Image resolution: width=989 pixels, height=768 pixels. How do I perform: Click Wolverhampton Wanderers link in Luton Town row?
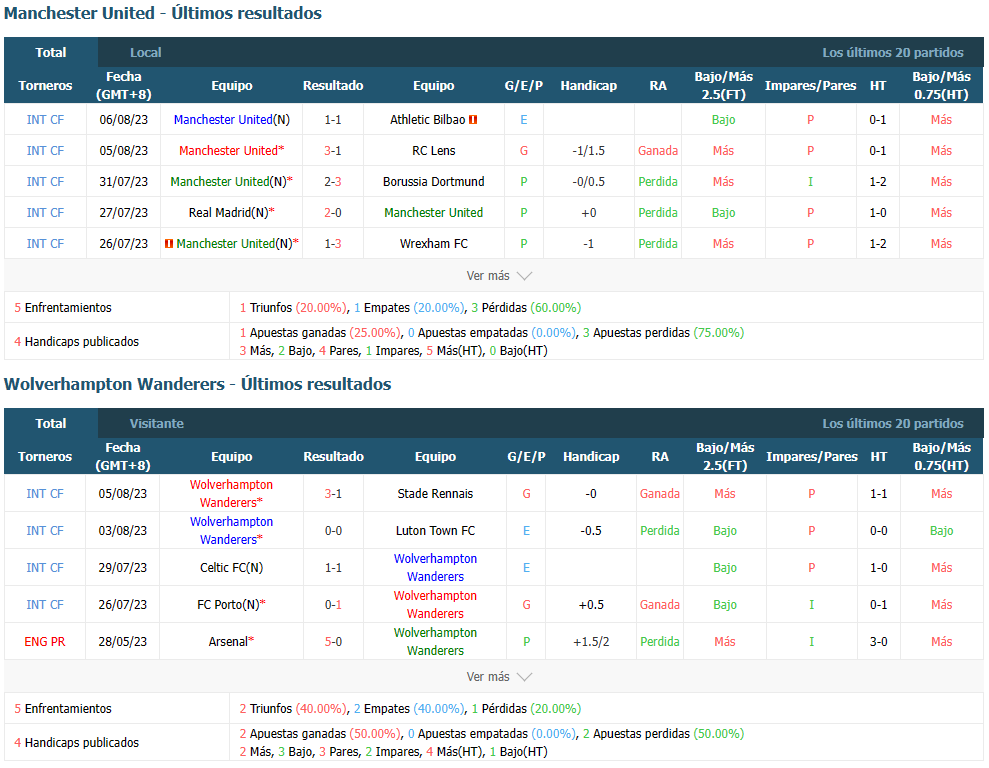pyautogui.click(x=231, y=531)
